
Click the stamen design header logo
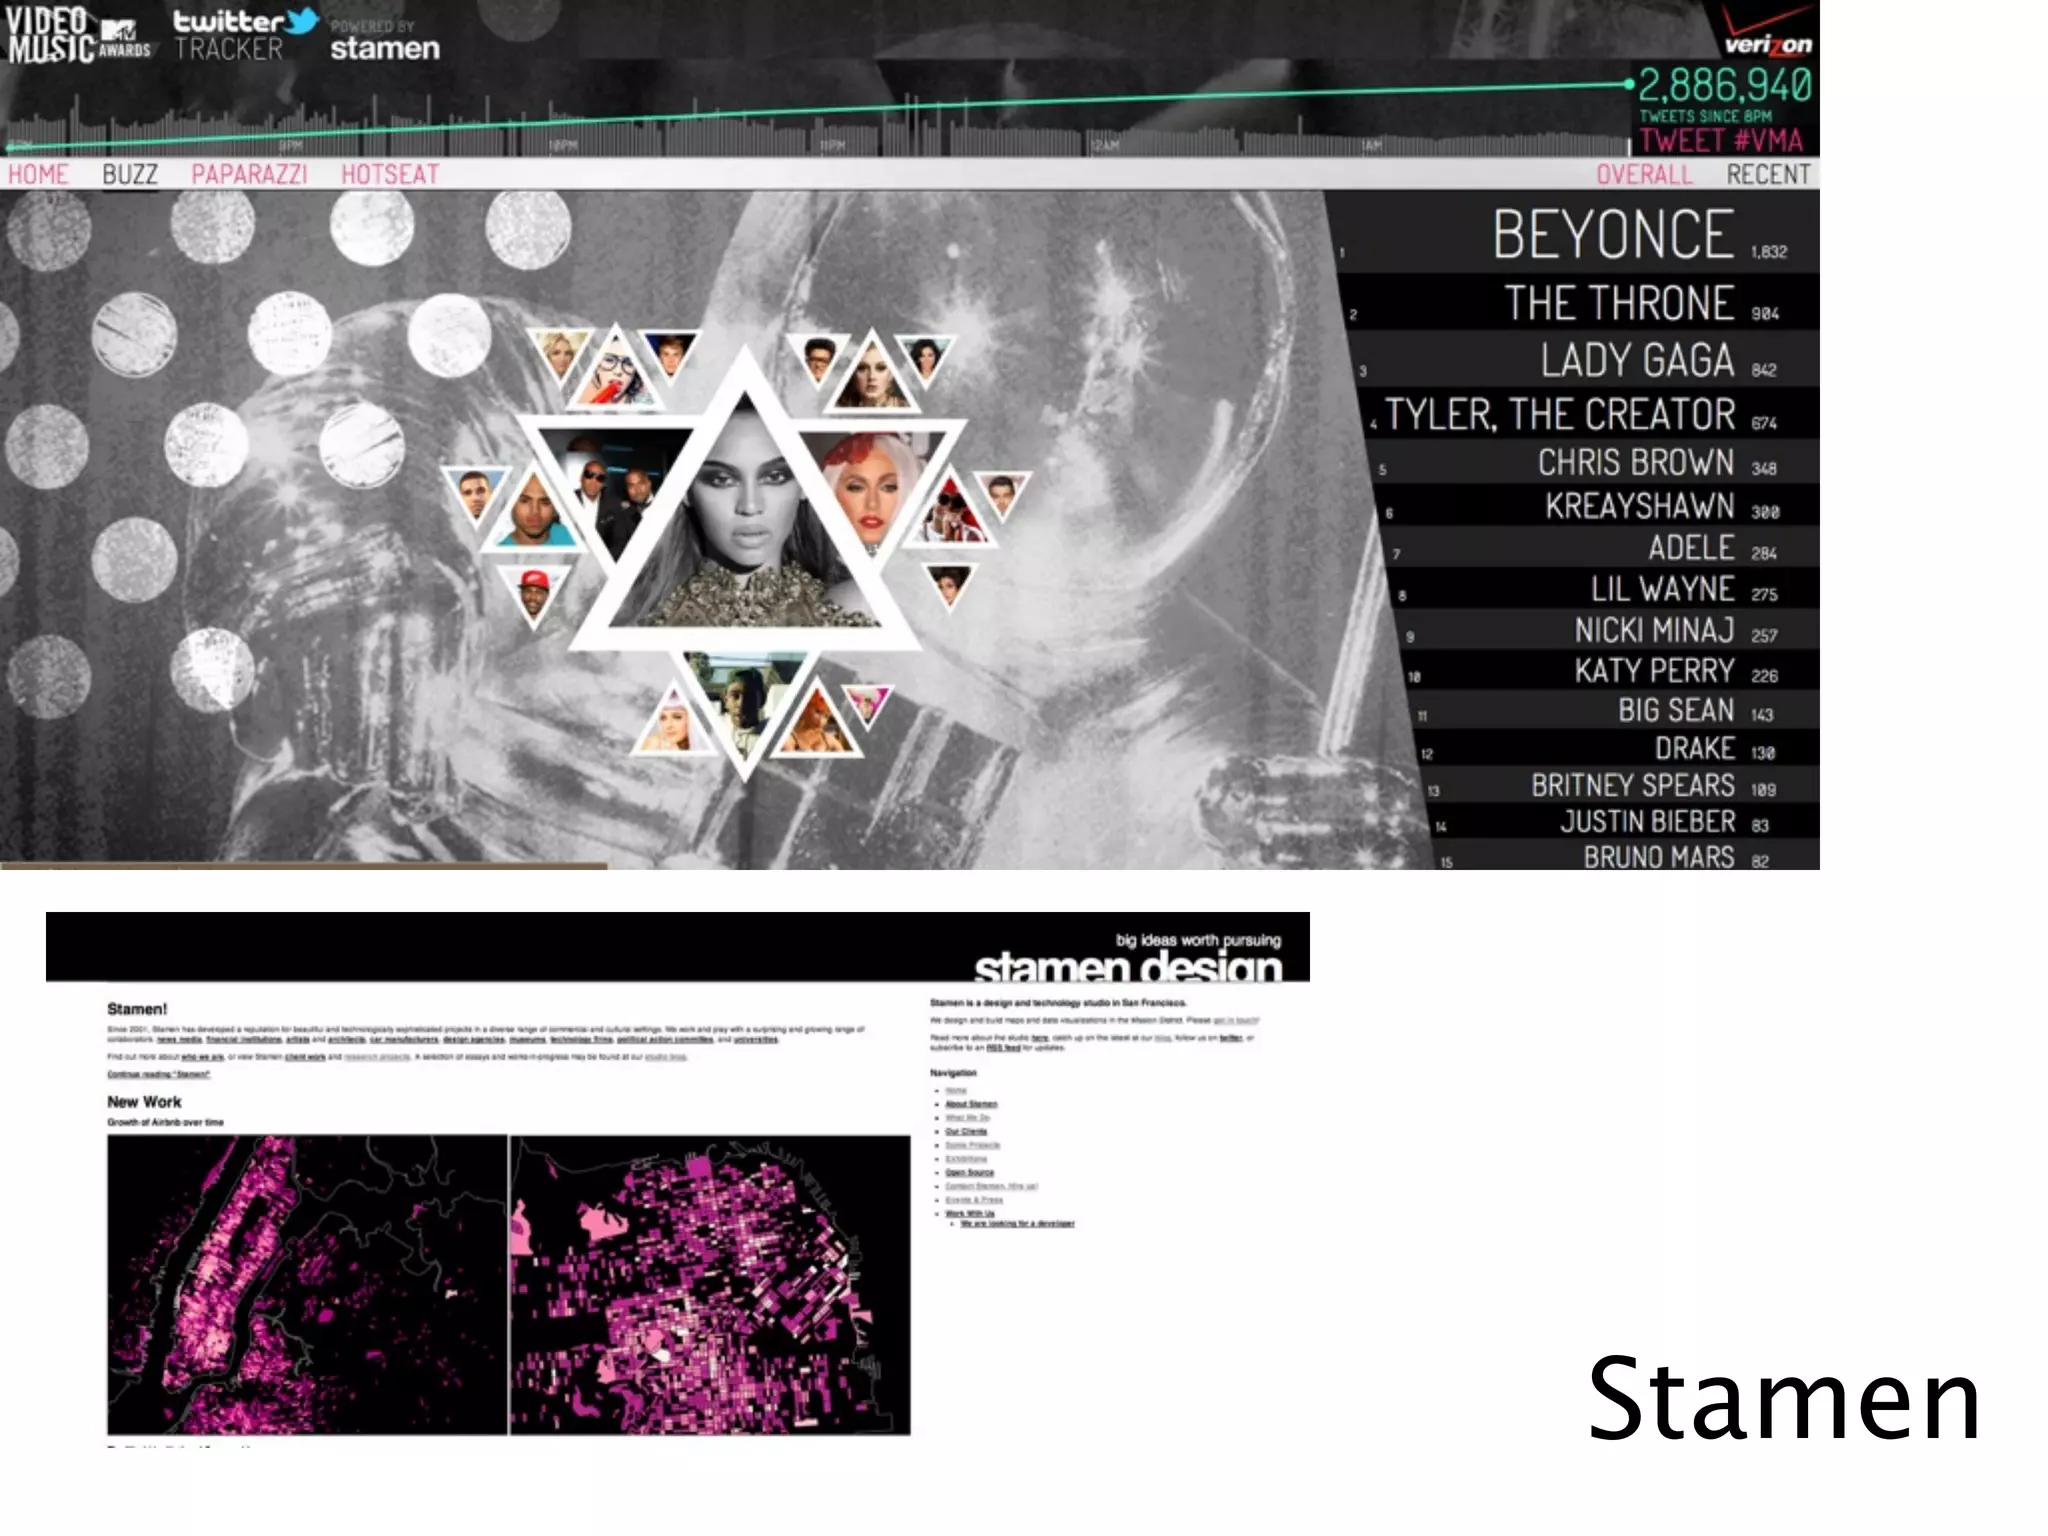pos(1128,966)
